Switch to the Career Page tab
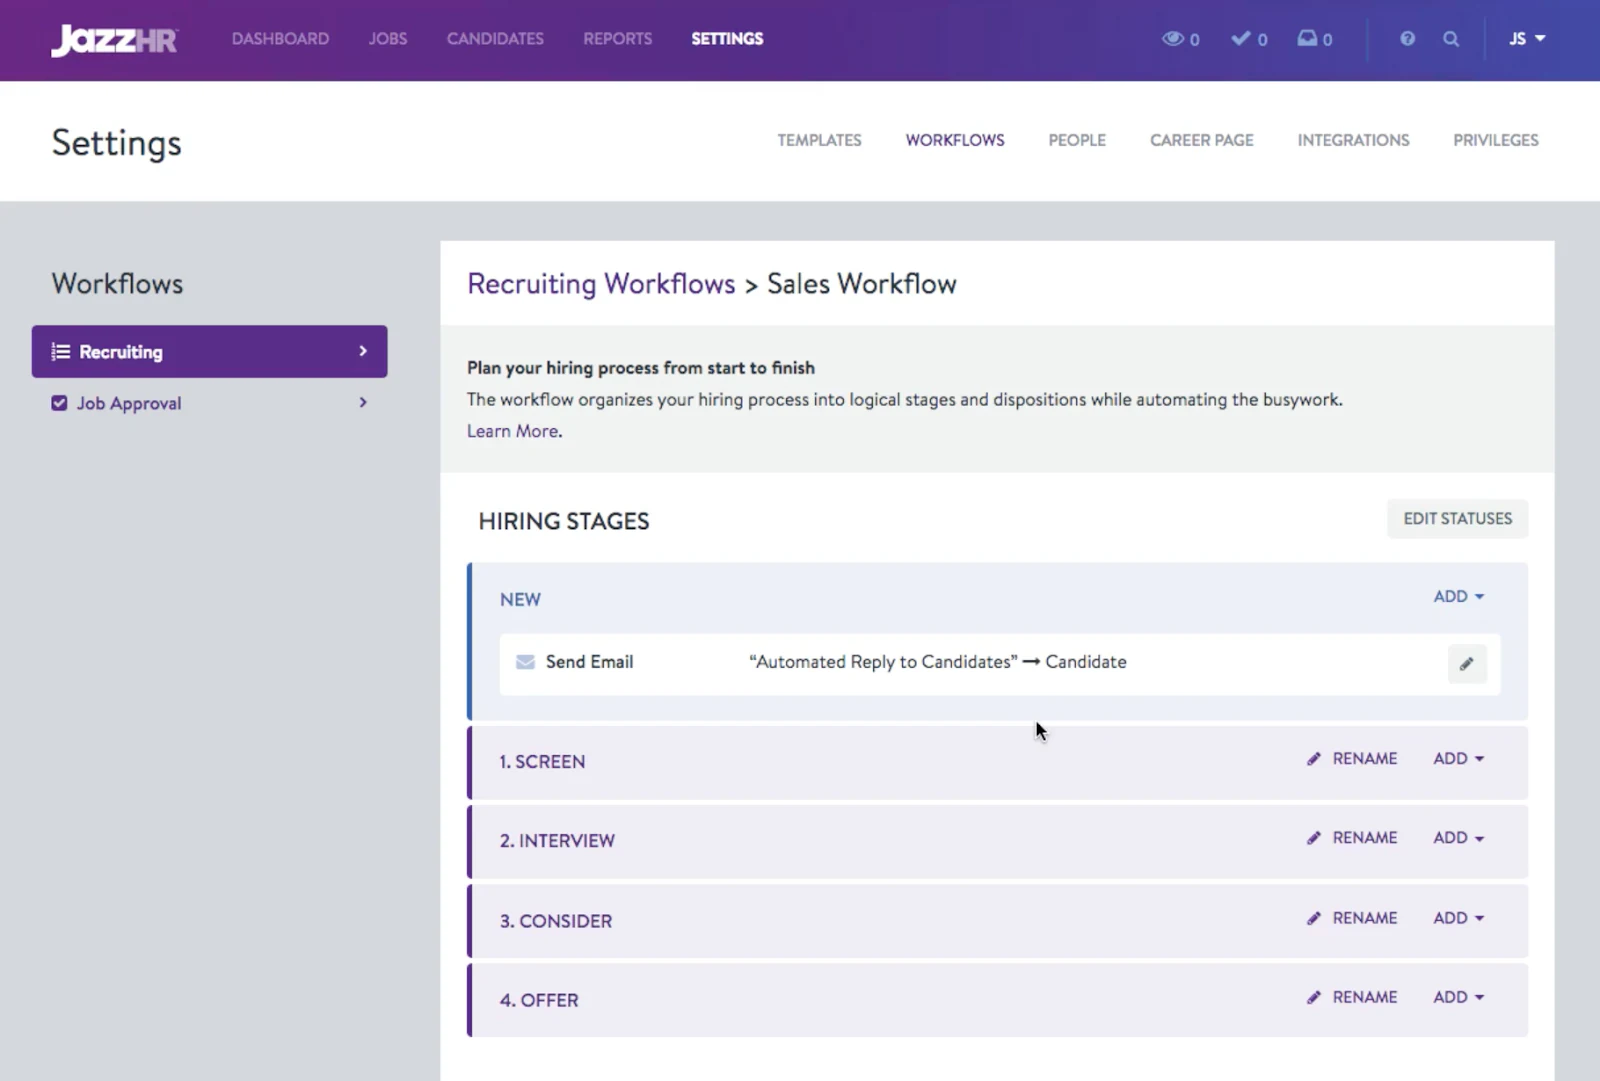Image resolution: width=1600 pixels, height=1081 pixels. (x=1202, y=140)
